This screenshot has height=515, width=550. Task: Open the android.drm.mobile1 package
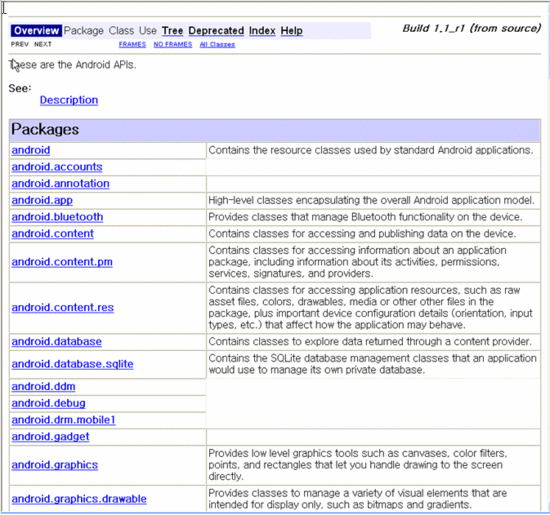pyautogui.click(x=63, y=420)
